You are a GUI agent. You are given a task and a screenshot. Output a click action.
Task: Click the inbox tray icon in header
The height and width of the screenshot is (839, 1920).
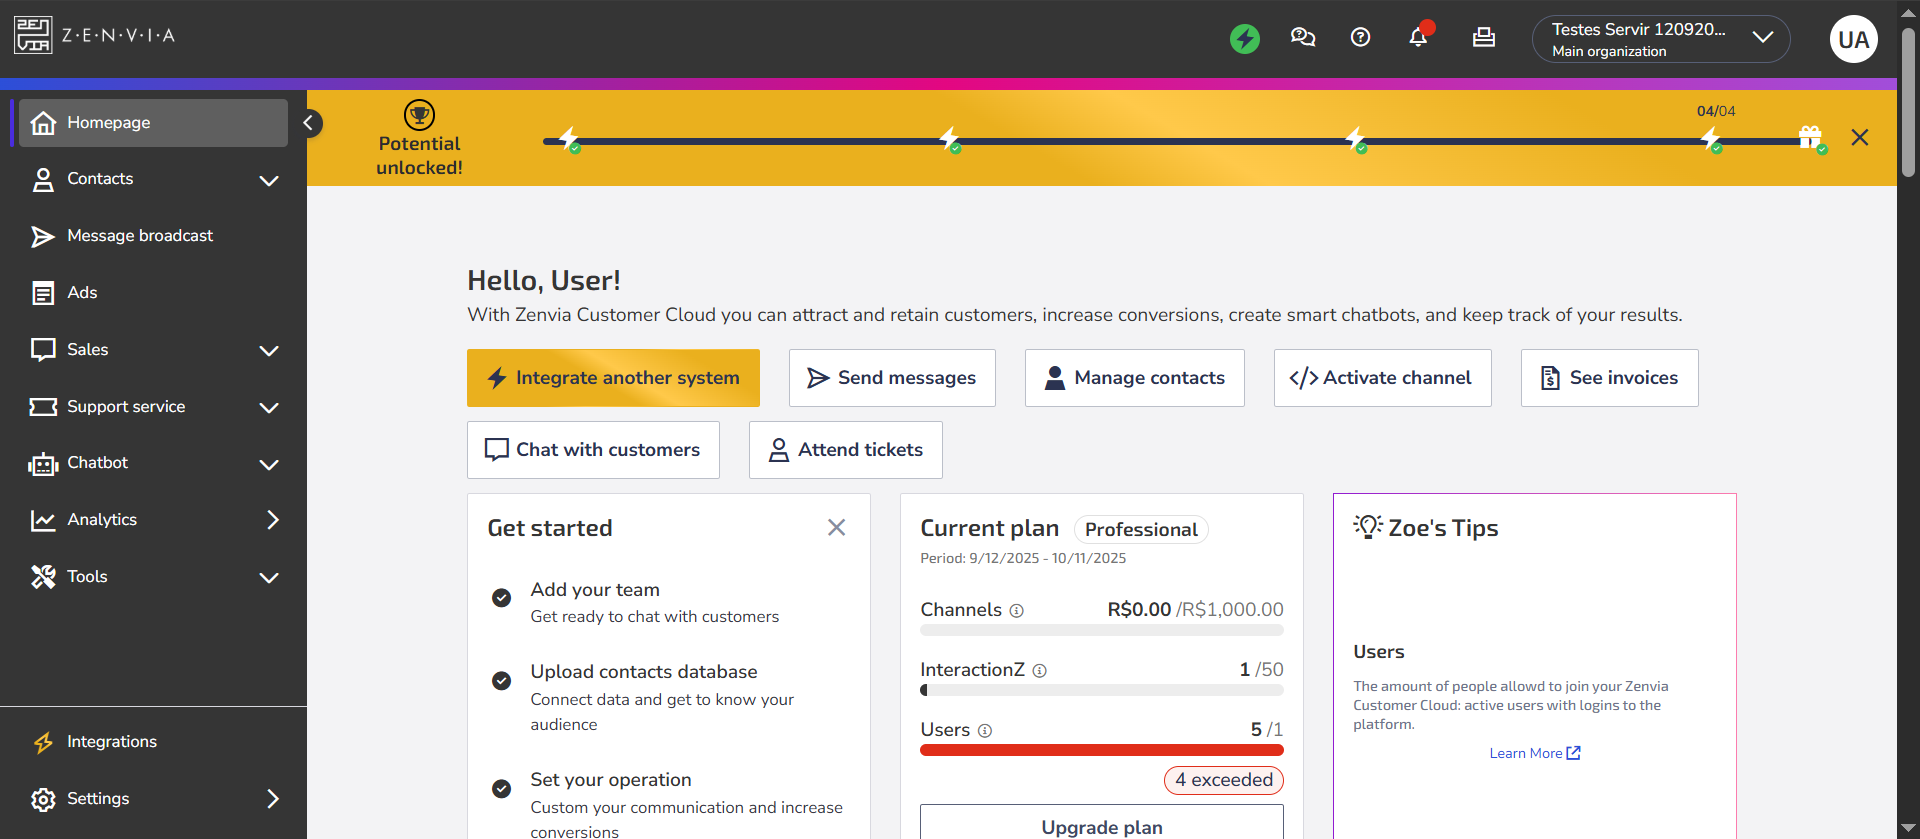point(1484,38)
